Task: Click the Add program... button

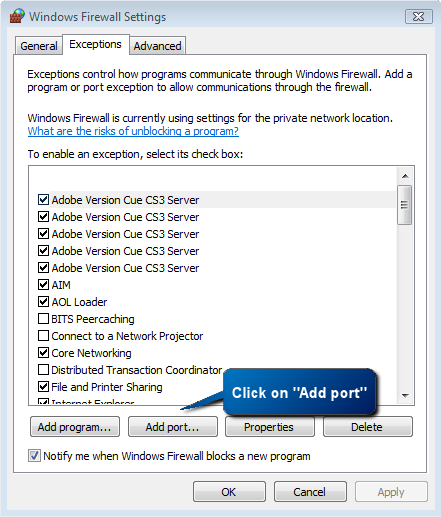Action: click(75, 427)
